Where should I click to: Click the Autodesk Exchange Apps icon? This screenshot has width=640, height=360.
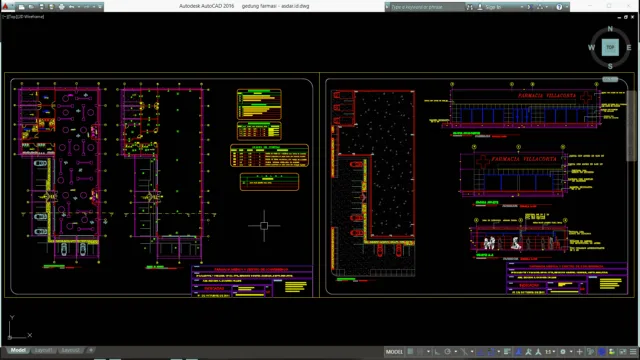point(530,7)
